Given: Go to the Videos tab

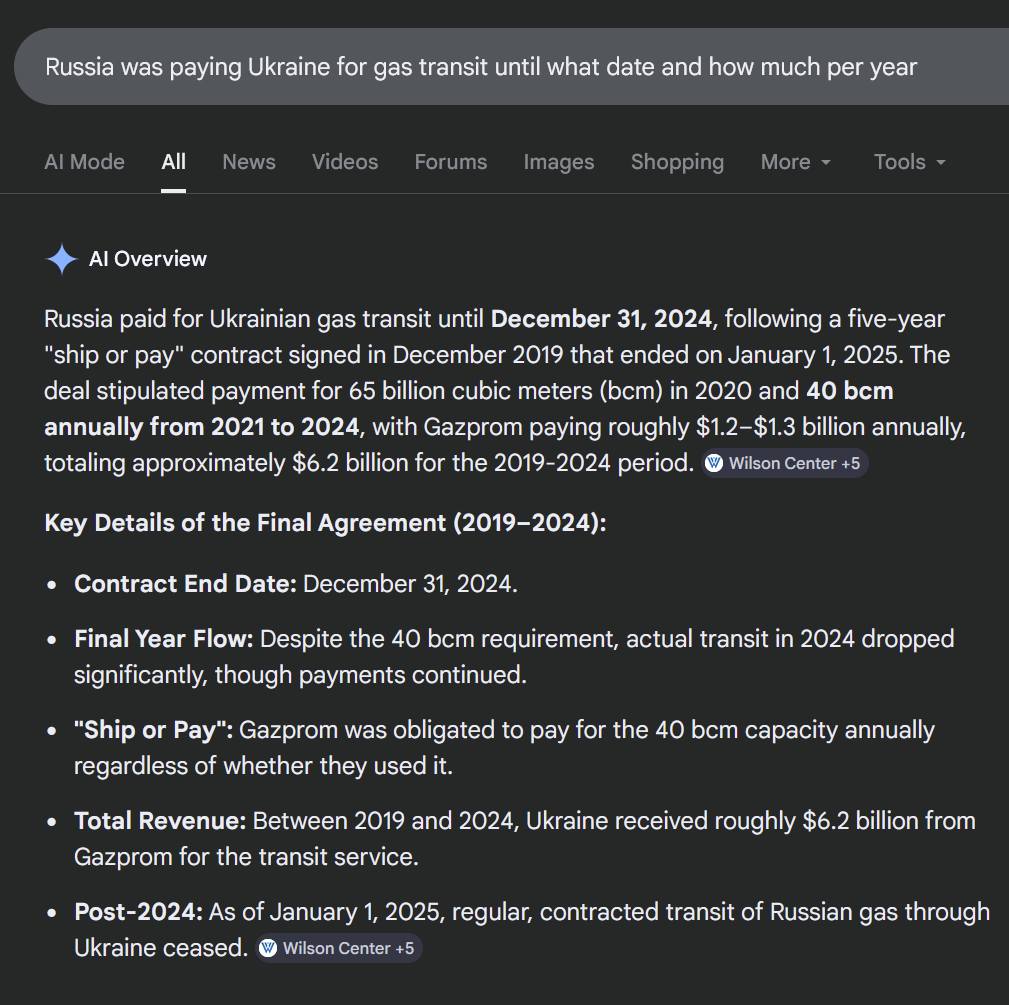Looking at the screenshot, I should [345, 162].
